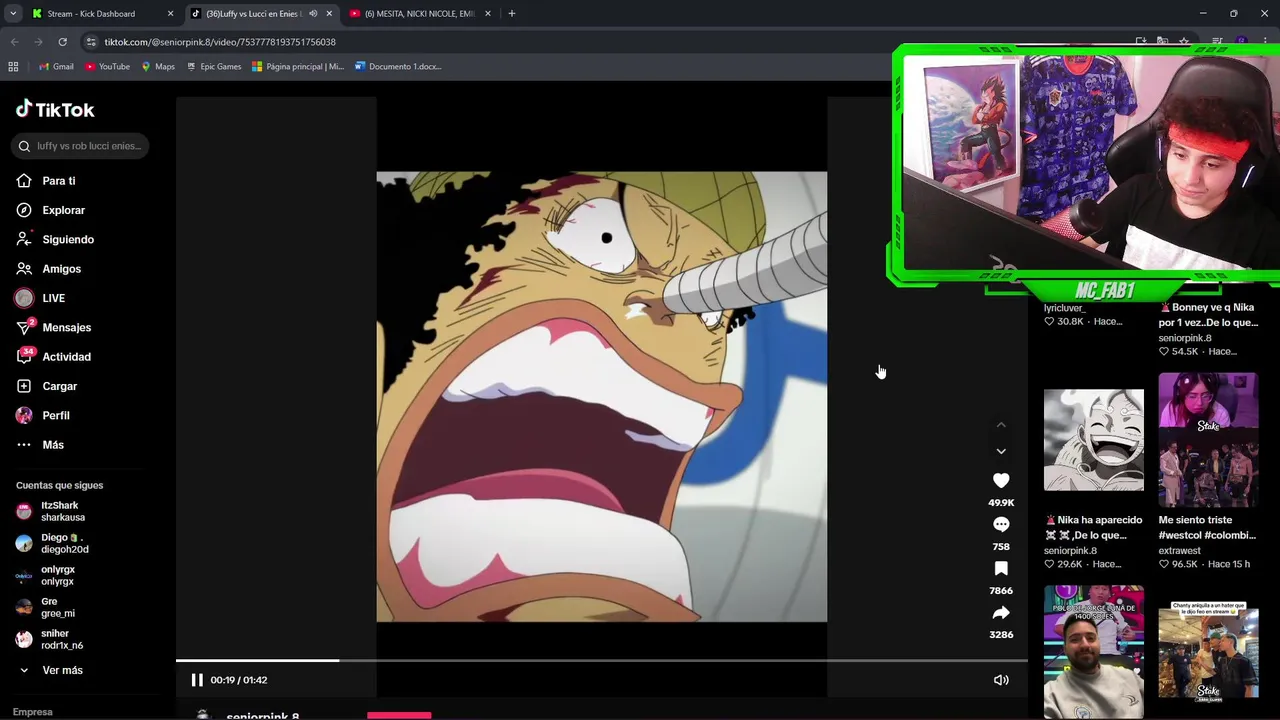This screenshot has width=1280, height=720.
Task: Switch to Stream - Kick Dashboard tab
Action: [91, 14]
